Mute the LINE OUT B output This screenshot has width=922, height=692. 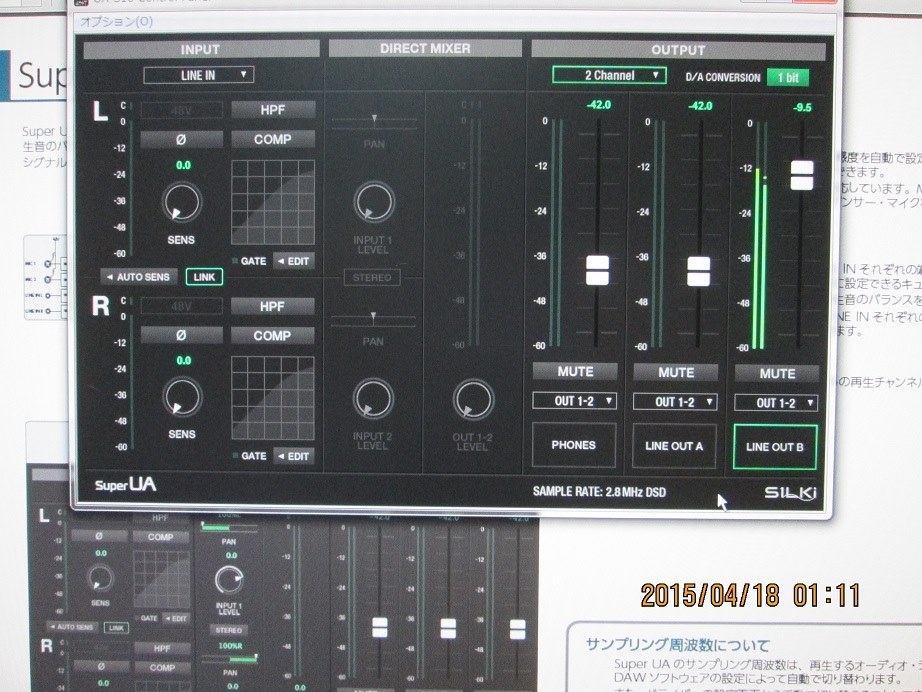[777, 374]
